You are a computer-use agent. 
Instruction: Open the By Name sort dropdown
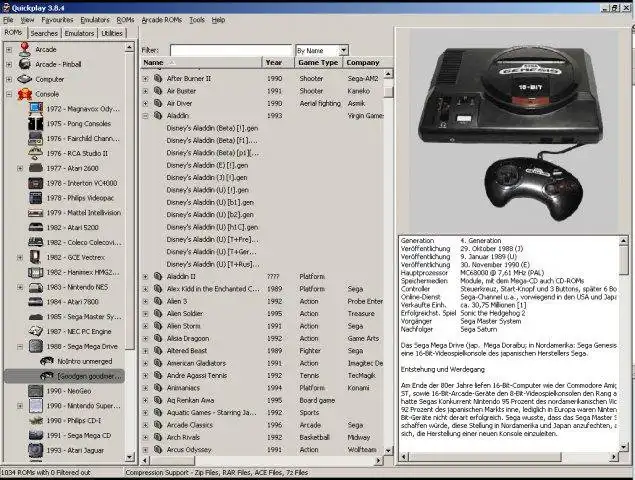tap(343, 50)
